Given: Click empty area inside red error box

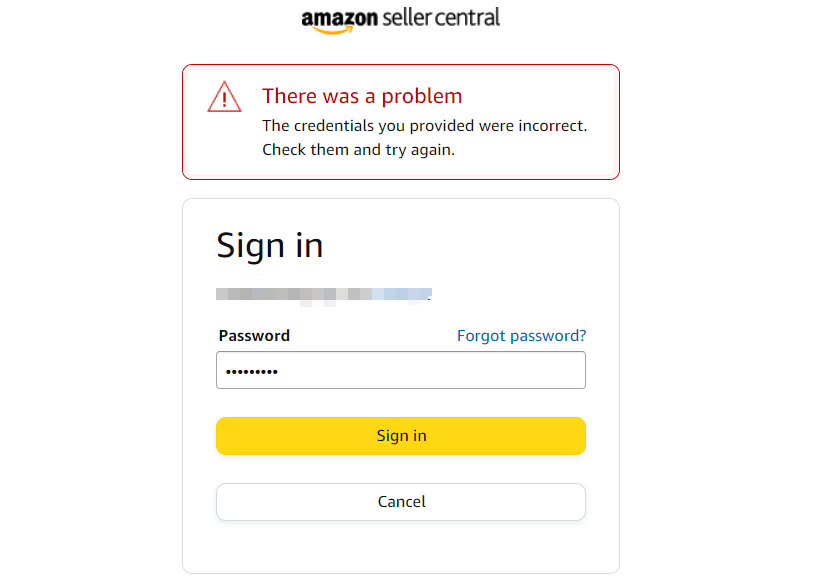Looking at the screenshot, I should (x=540, y=160).
